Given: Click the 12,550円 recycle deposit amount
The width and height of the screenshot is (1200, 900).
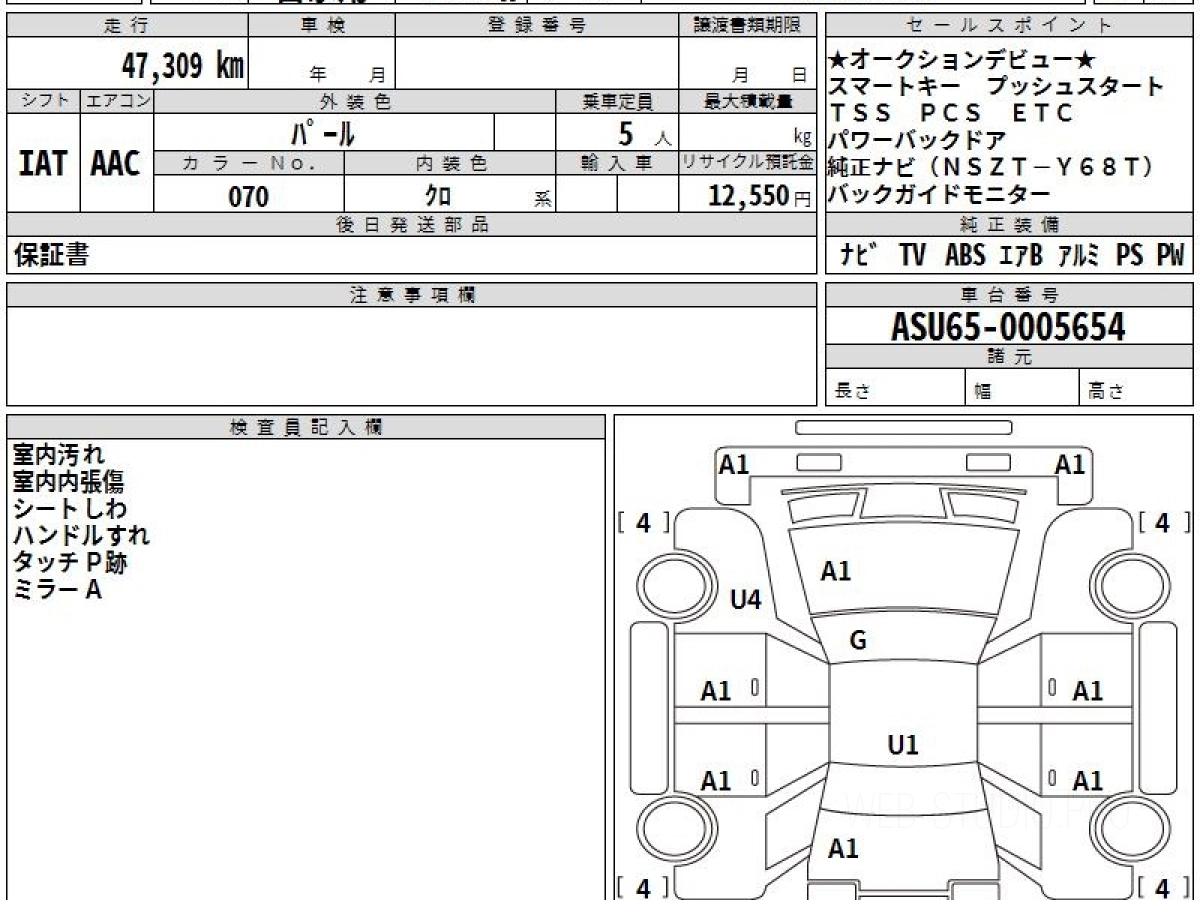Looking at the screenshot, I should click(x=760, y=196).
